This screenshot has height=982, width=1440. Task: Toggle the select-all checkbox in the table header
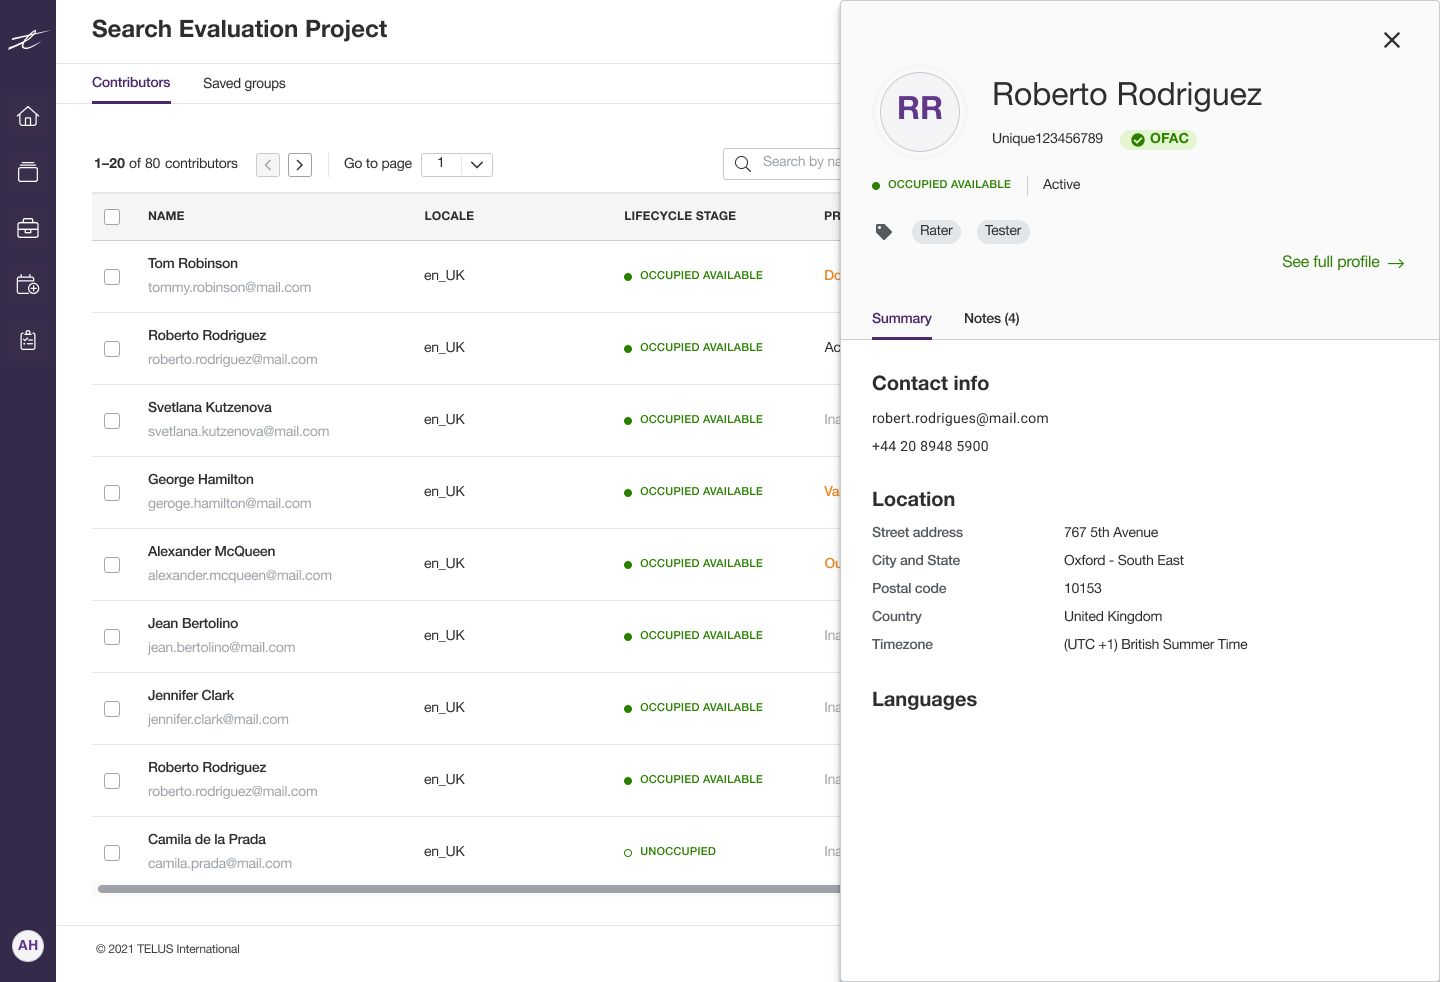112,216
